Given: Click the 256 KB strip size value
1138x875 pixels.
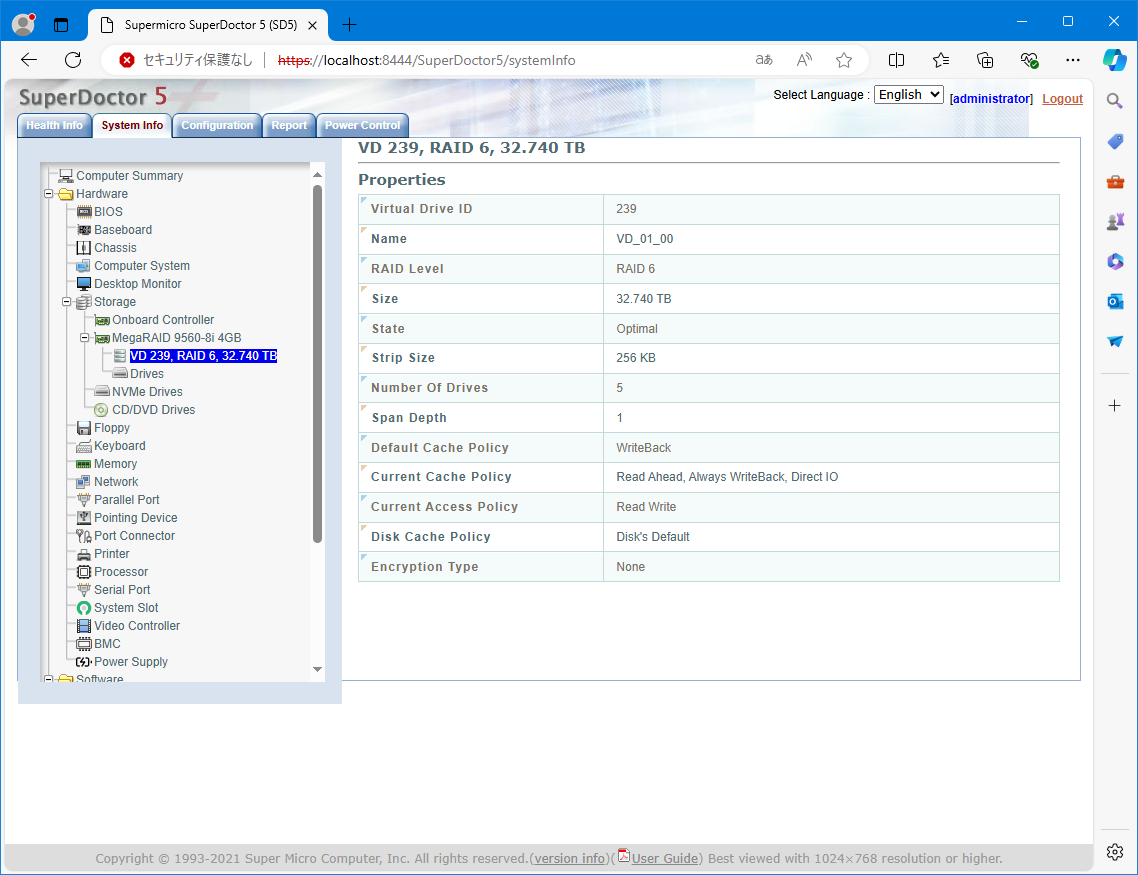Looking at the screenshot, I should click(636, 358).
